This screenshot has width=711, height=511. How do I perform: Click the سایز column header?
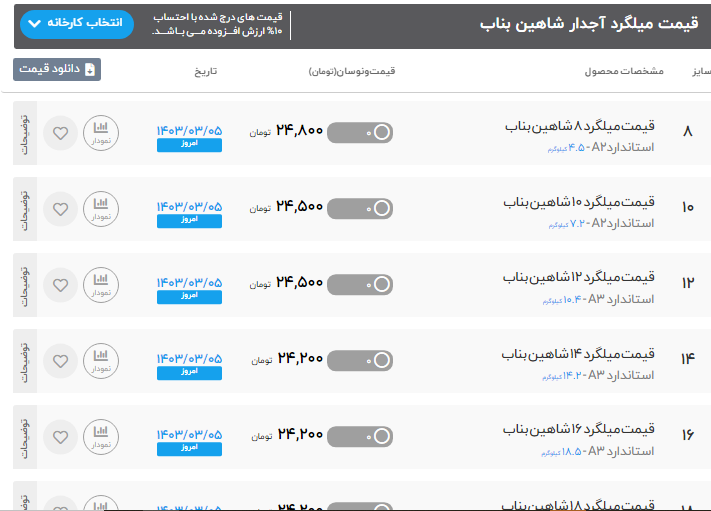700,71
